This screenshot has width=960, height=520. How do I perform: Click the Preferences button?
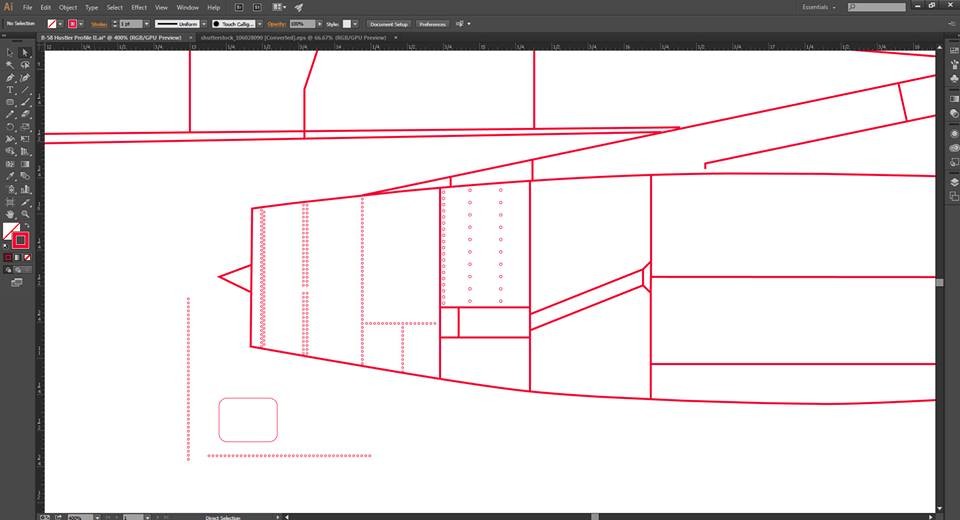pyautogui.click(x=432, y=24)
